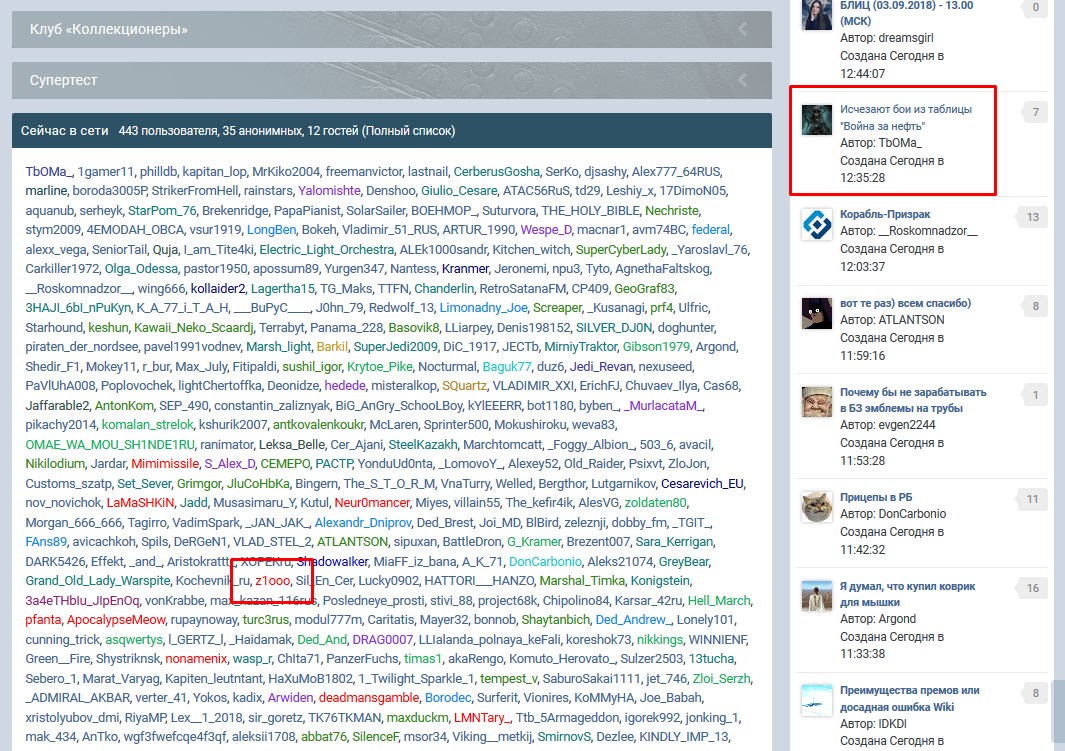
Task: Open user SuperCyberLady profile
Action: (621, 249)
